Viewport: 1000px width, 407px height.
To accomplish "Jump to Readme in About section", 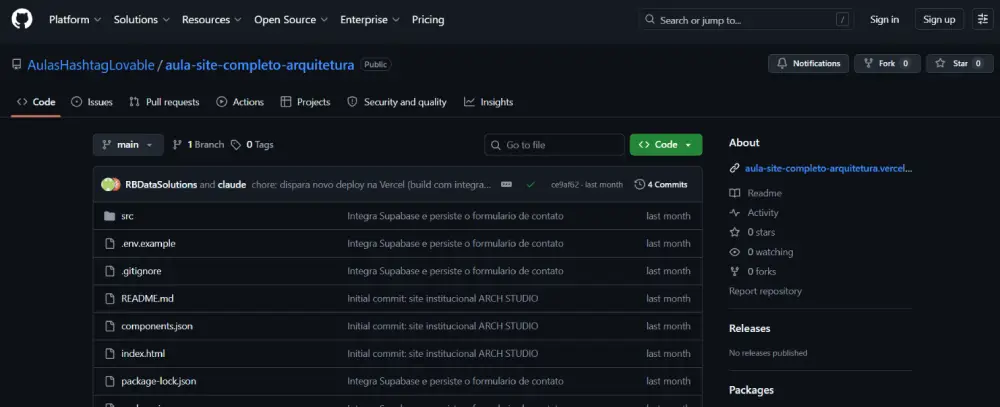I will click(756, 193).
